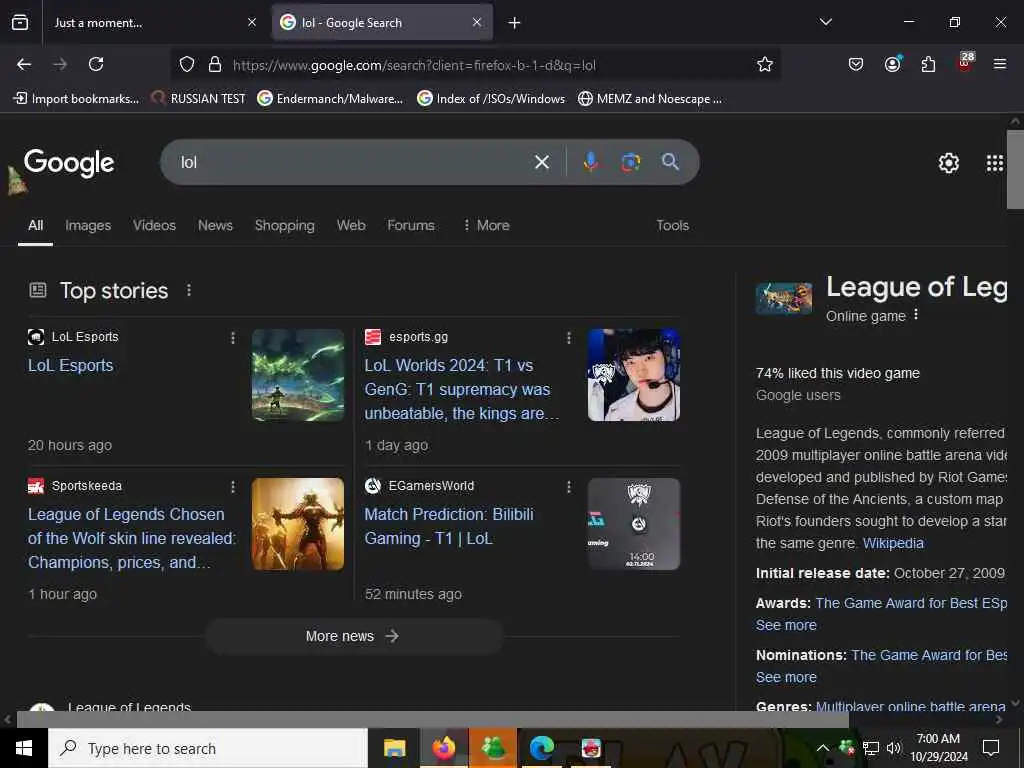Bookmark this page with the star icon

(765, 64)
